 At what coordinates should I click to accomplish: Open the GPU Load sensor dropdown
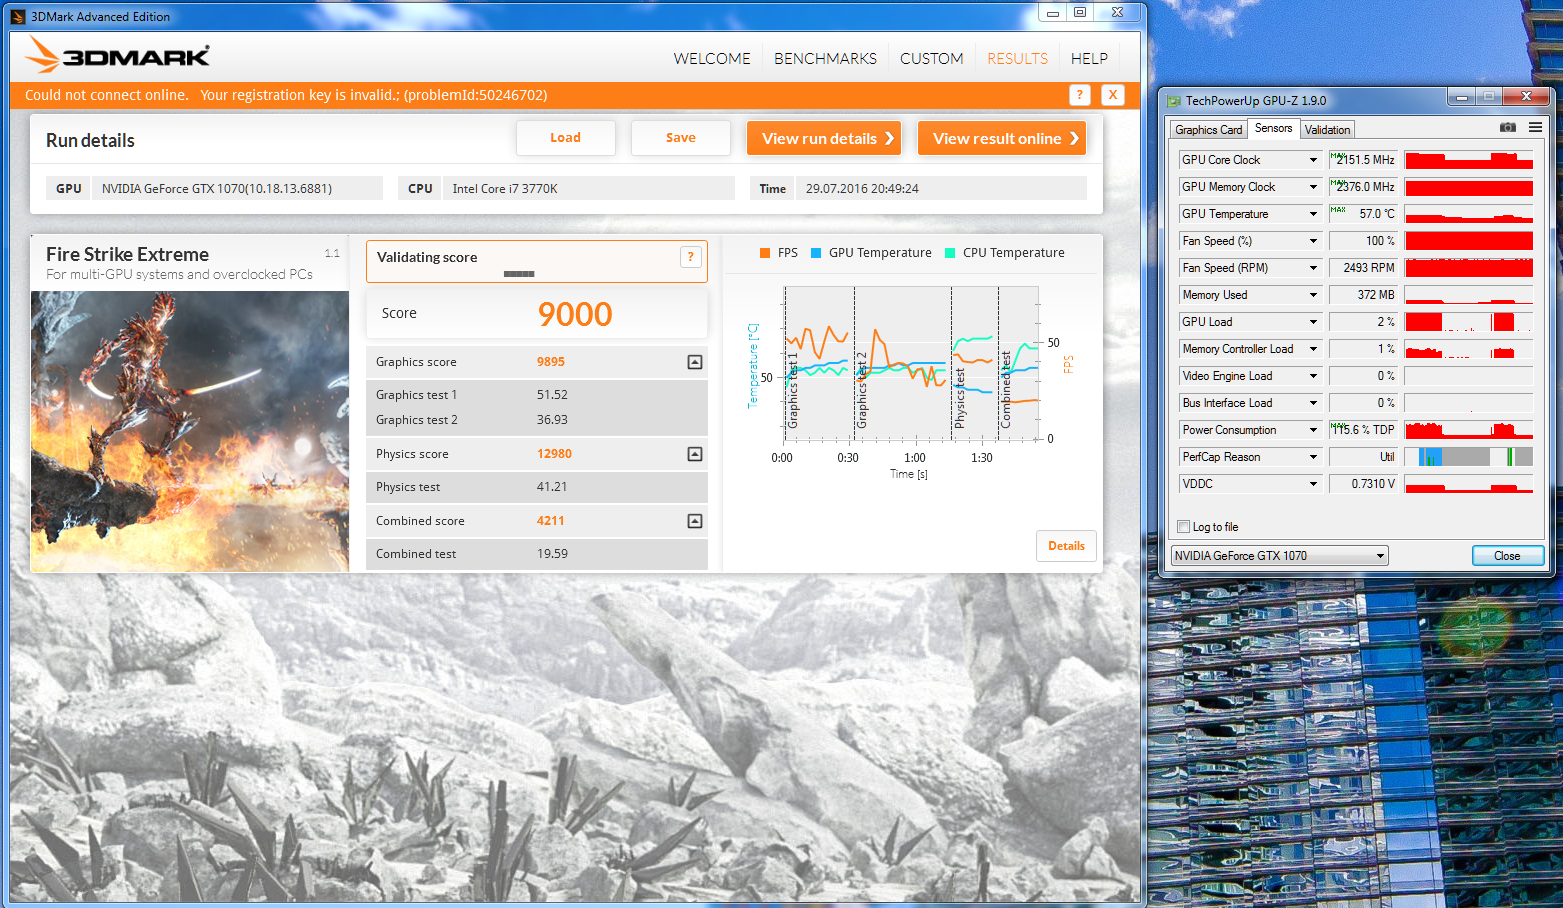pyautogui.click(x=1313, y=322)
